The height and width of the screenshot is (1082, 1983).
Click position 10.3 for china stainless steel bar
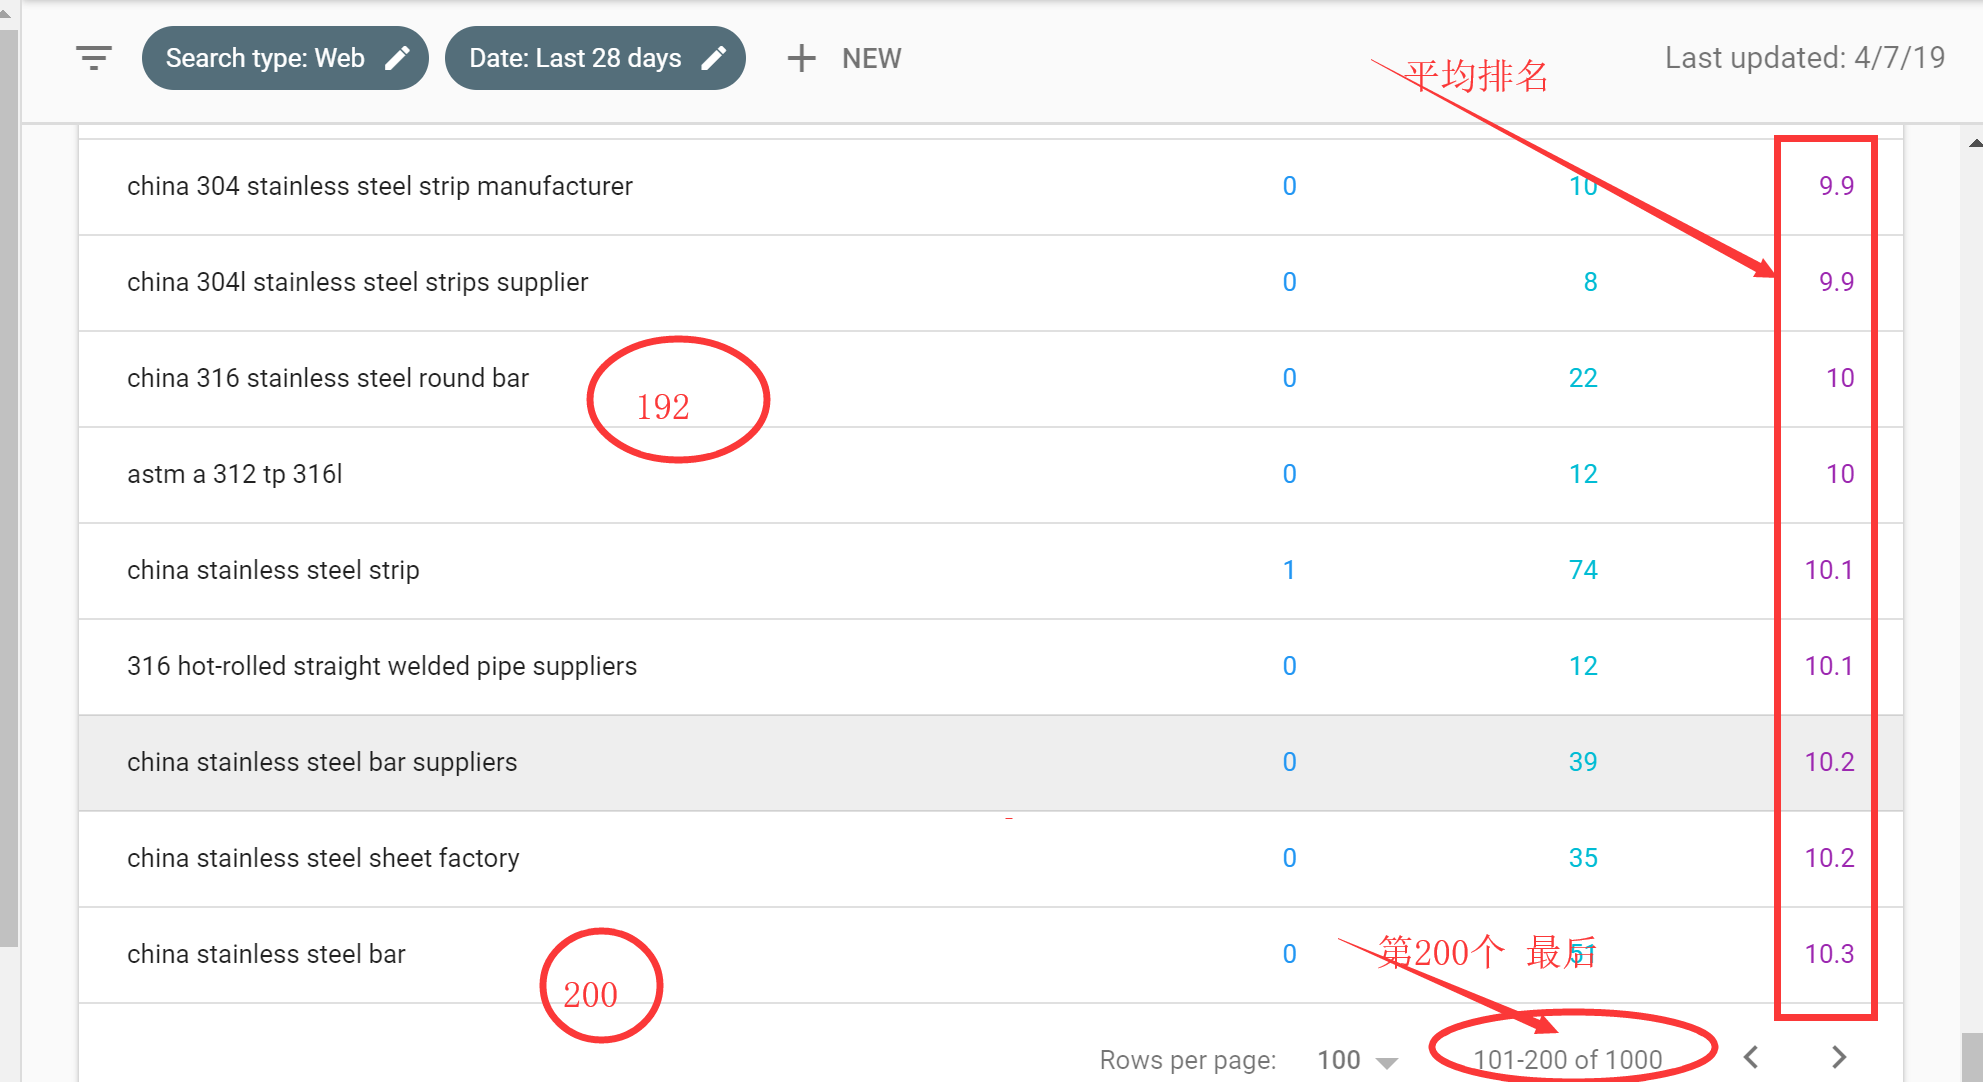1829,954
